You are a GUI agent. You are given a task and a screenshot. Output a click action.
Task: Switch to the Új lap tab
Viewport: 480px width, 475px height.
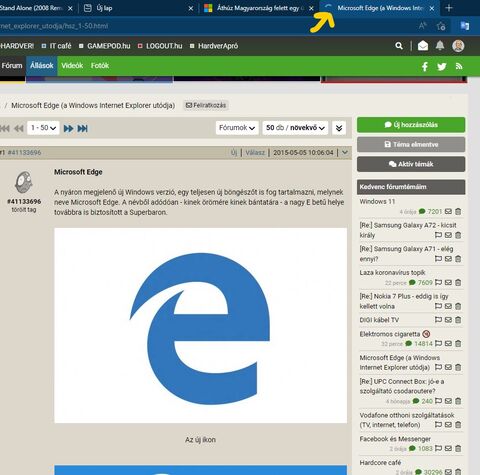137,8
